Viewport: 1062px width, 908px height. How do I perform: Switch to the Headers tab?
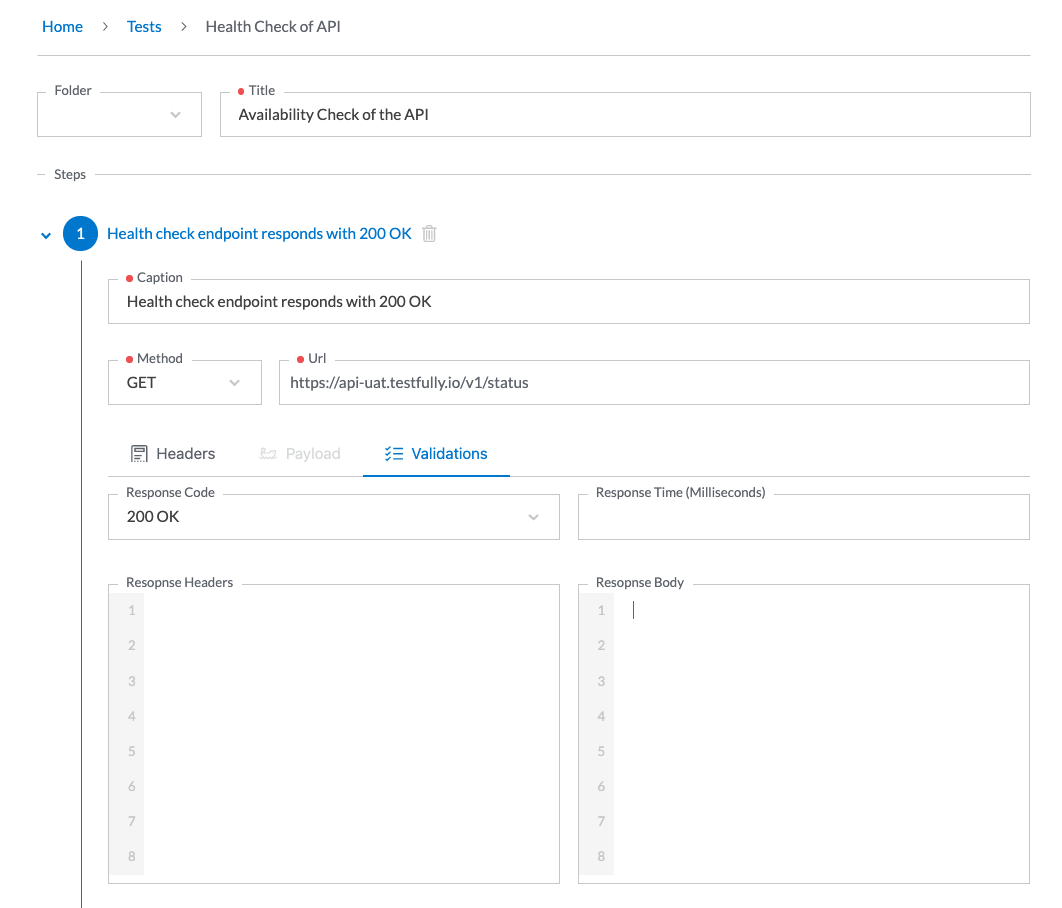[x=173, y=454]
